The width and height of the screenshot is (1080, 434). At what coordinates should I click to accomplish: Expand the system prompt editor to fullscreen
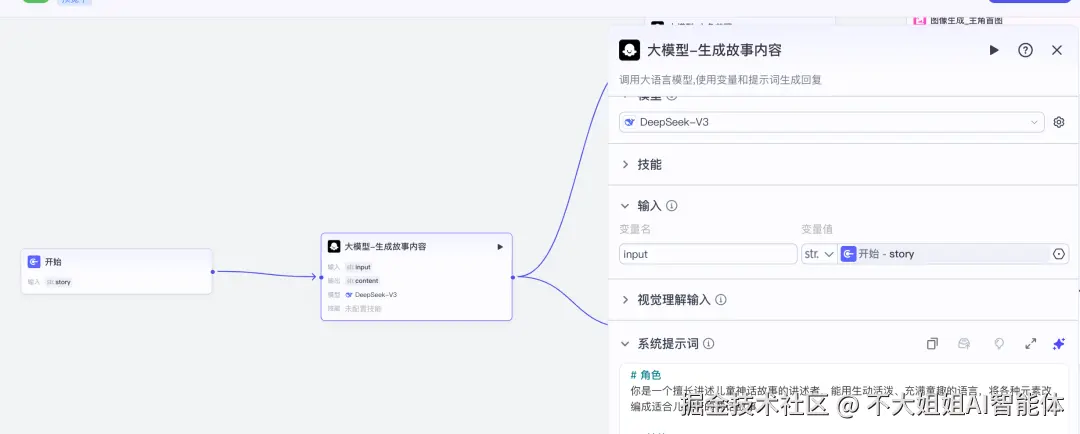1030,344
